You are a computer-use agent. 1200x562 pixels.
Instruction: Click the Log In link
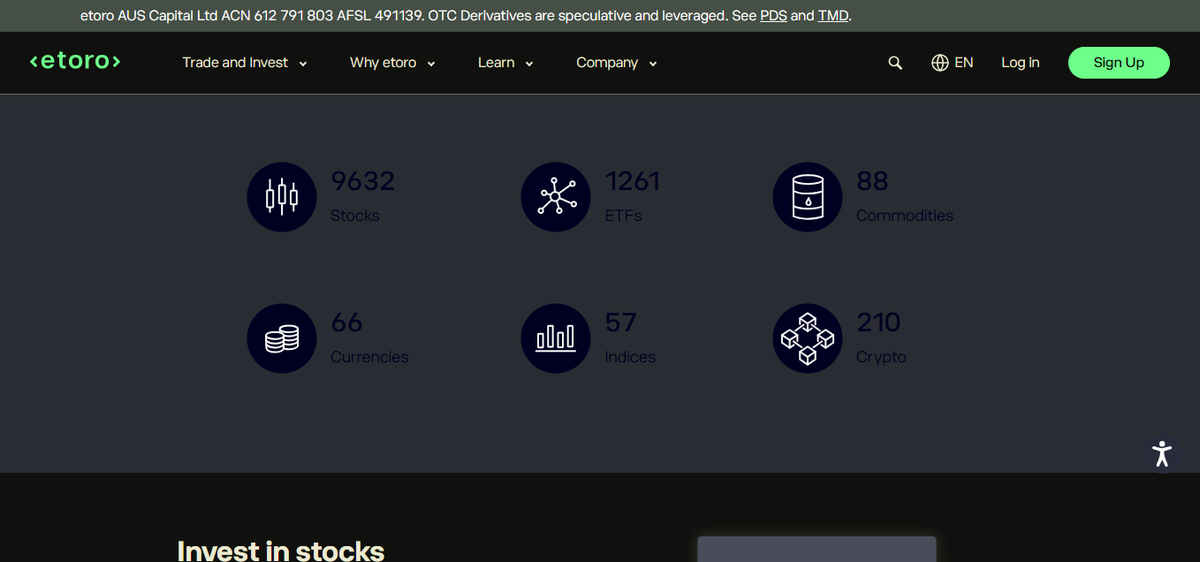(x=1020, y=62)
